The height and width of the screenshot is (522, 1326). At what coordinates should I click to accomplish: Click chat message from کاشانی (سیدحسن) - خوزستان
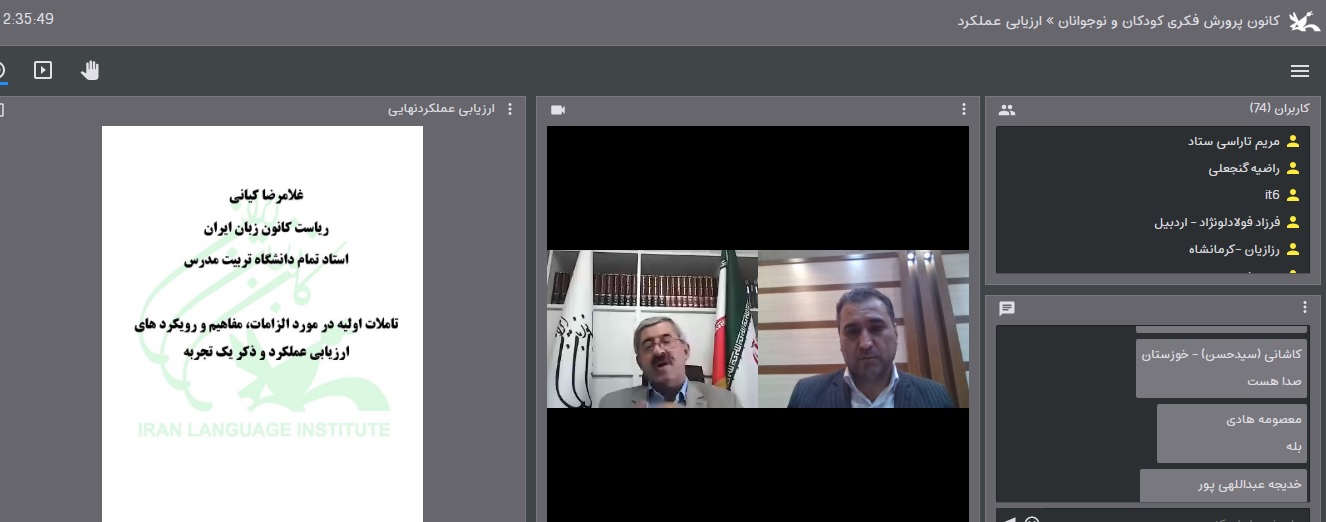click(x=1221, y=367)
